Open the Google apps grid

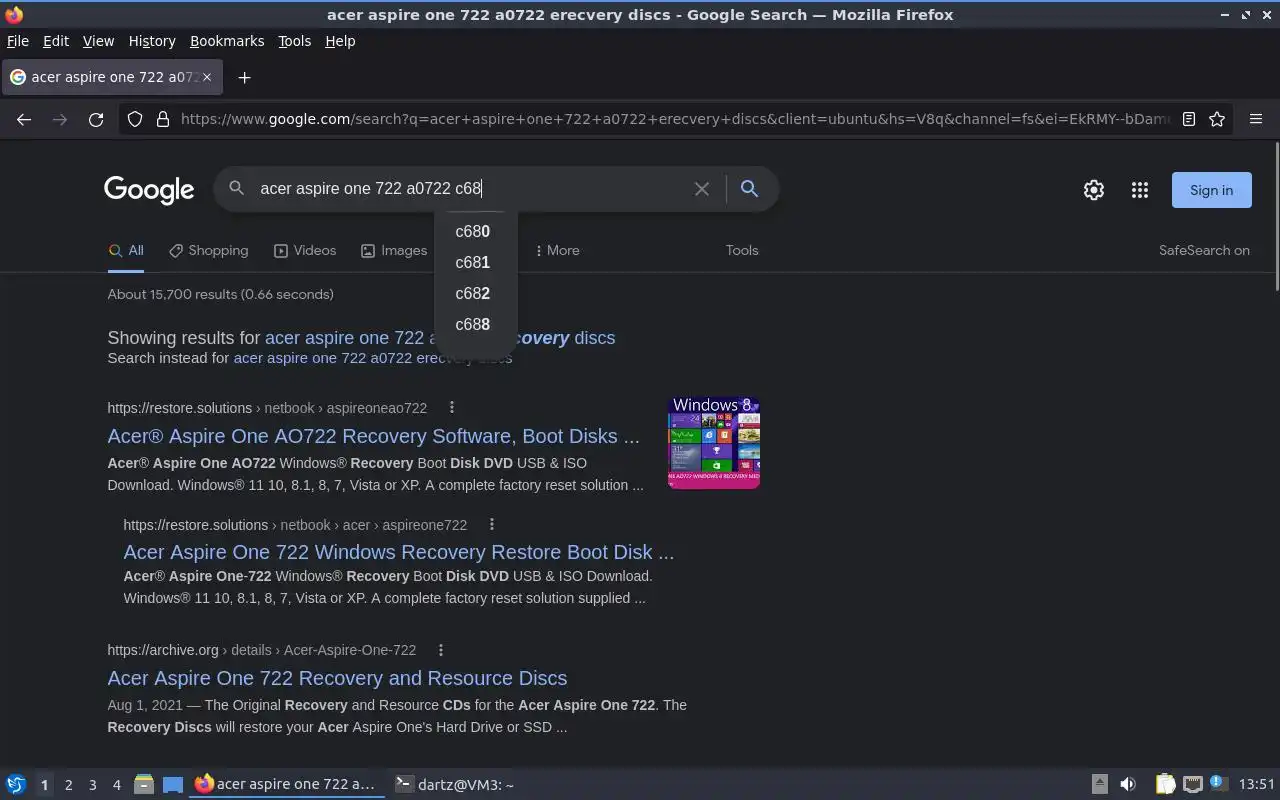(1140, 190)
